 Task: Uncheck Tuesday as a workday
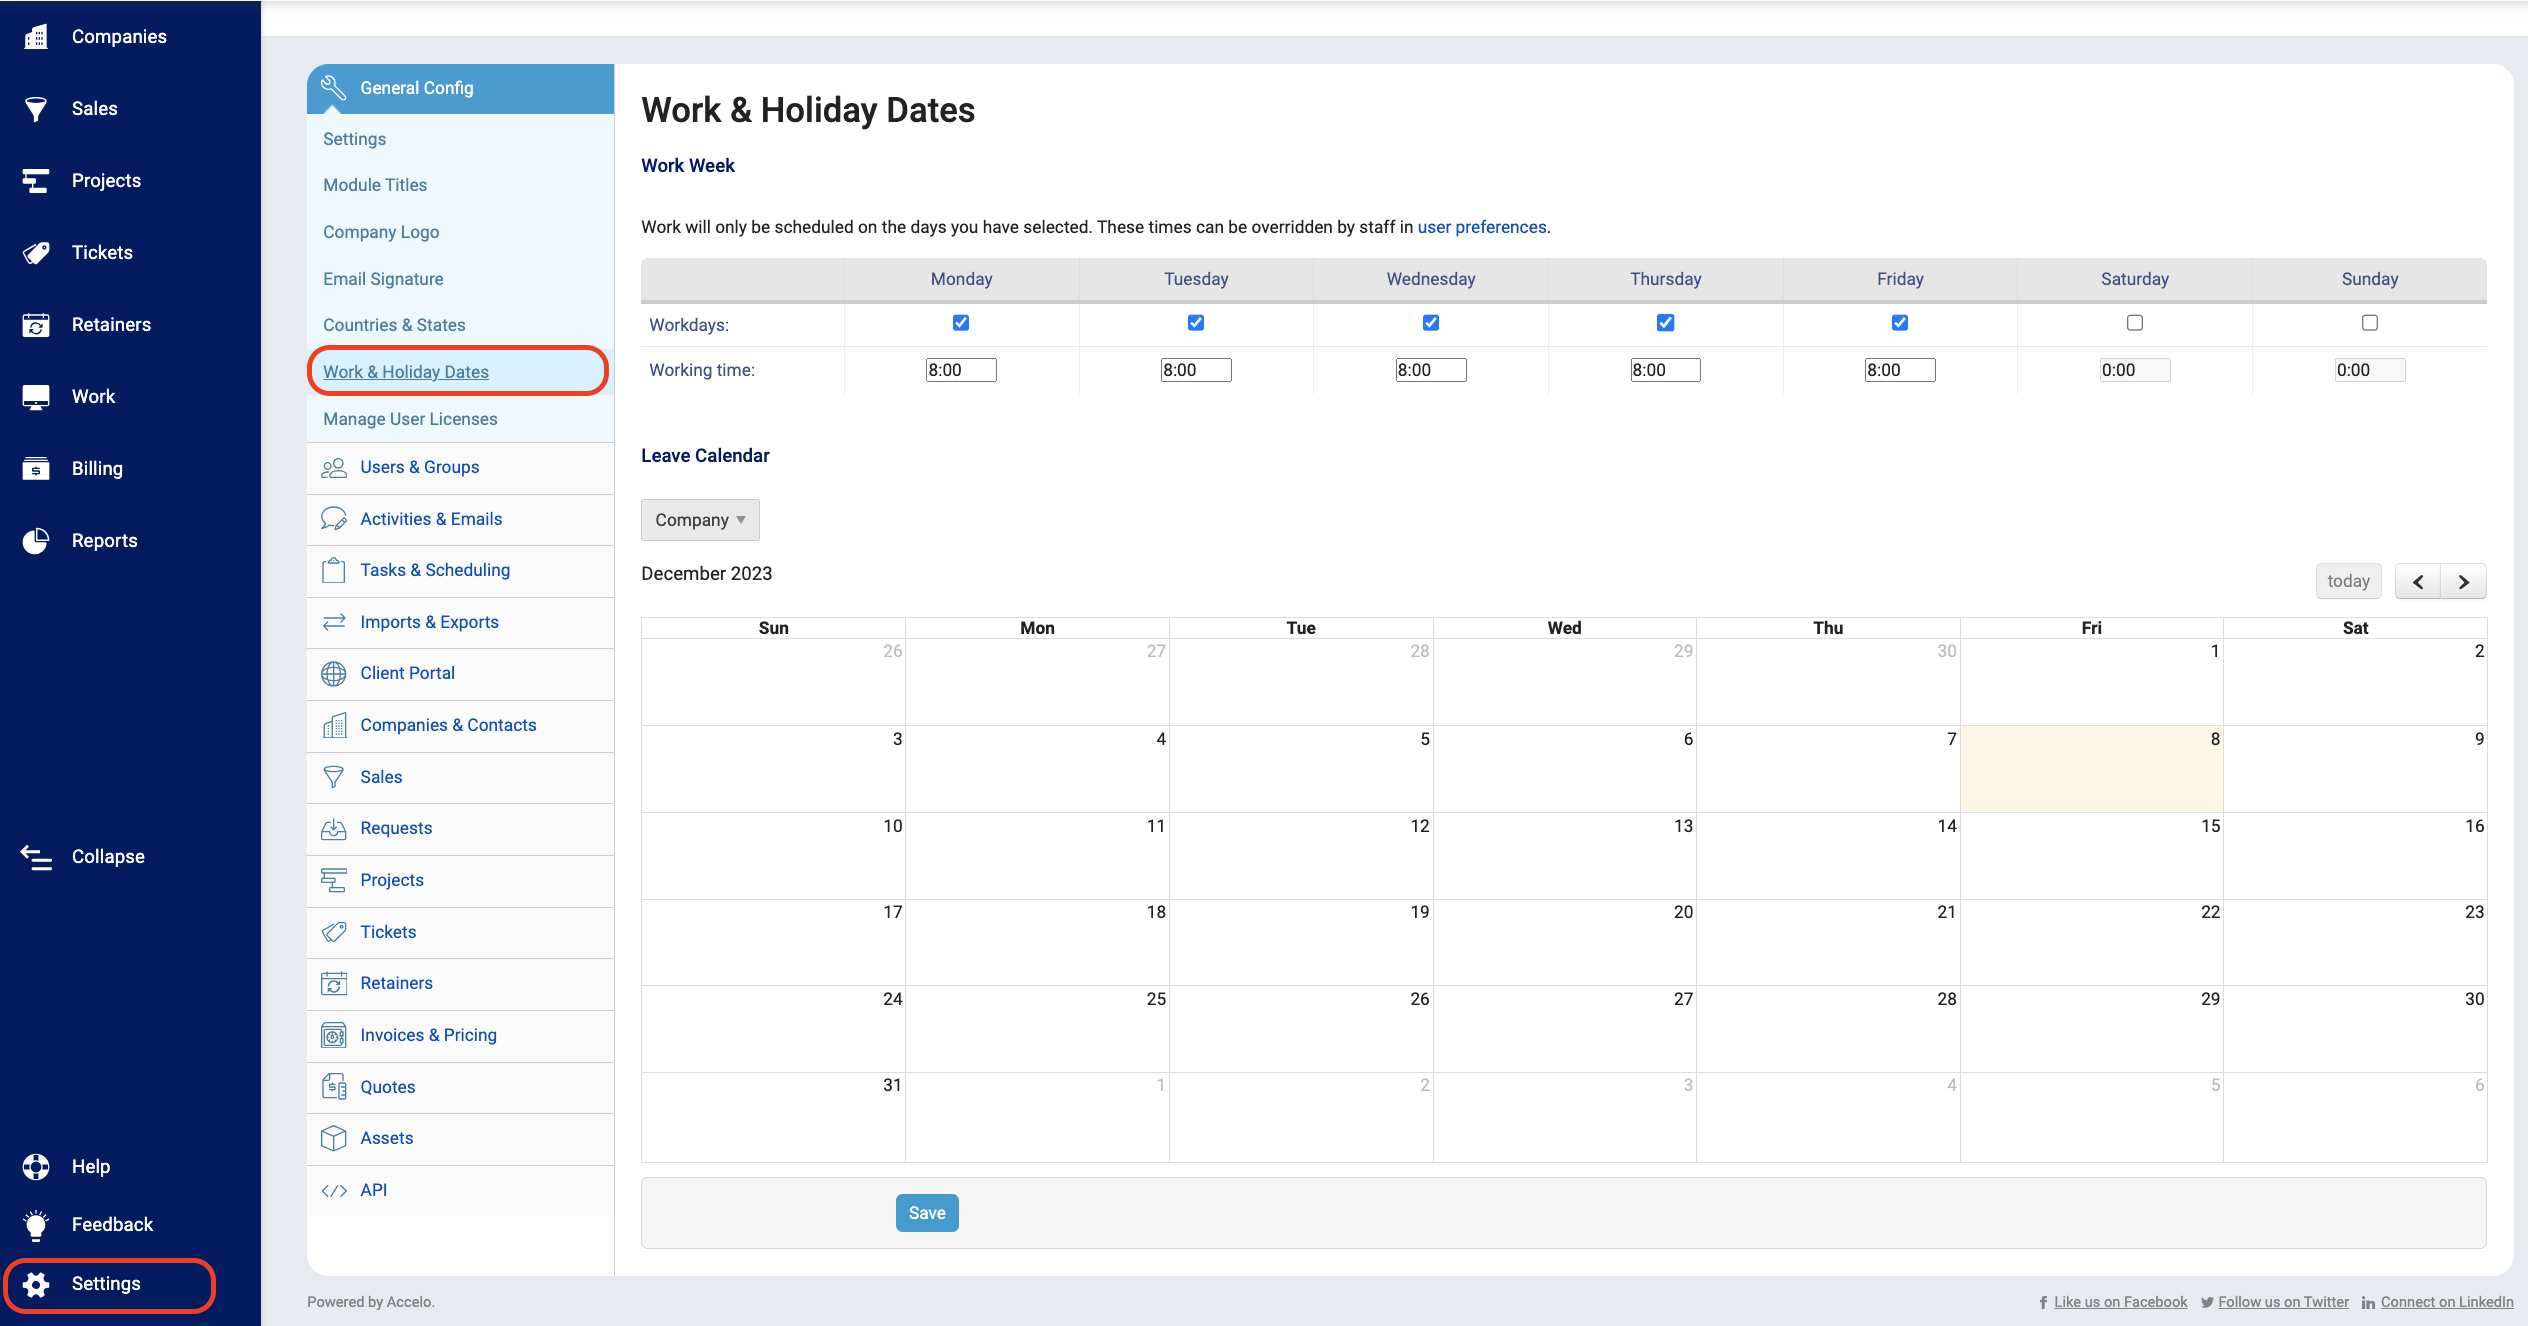[x=1196, y=323]
